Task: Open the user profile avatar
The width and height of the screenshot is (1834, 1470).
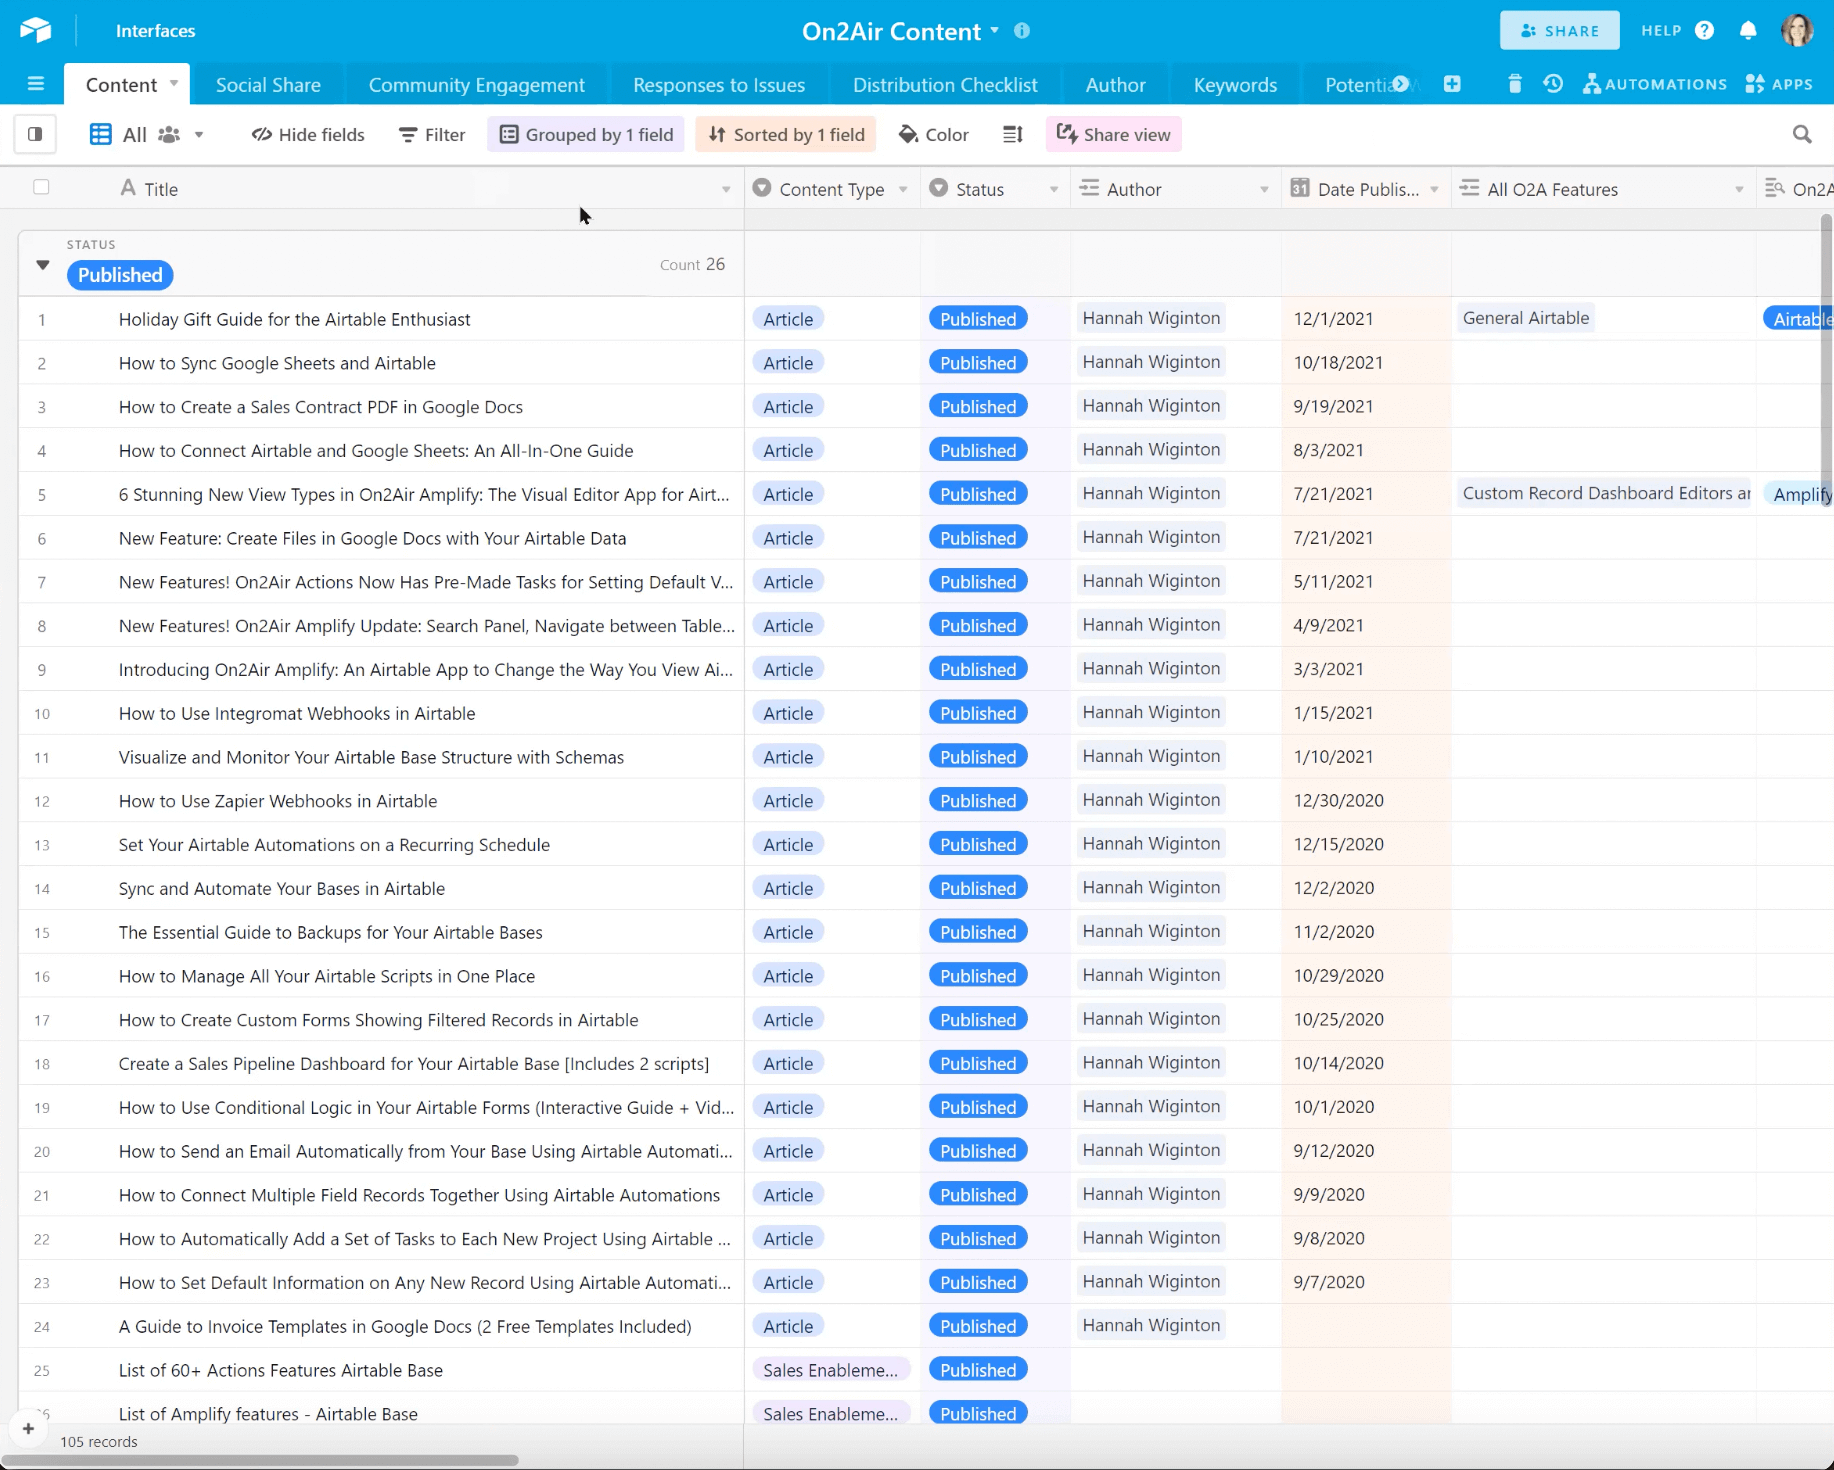Action: pyautogui.click(x=1797, y=30)
